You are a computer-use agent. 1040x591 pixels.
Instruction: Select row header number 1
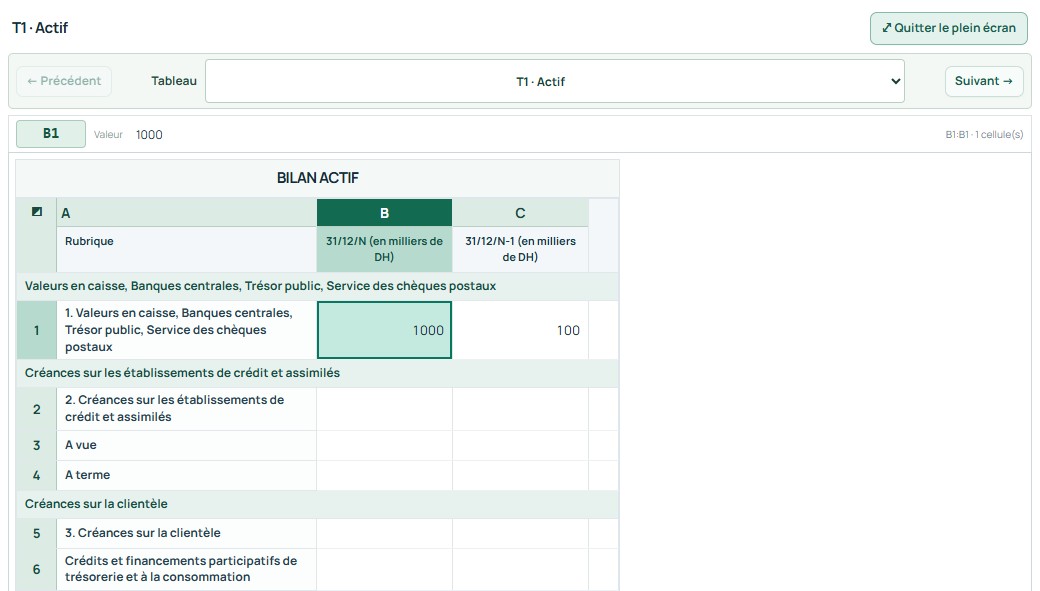(36, 330)
